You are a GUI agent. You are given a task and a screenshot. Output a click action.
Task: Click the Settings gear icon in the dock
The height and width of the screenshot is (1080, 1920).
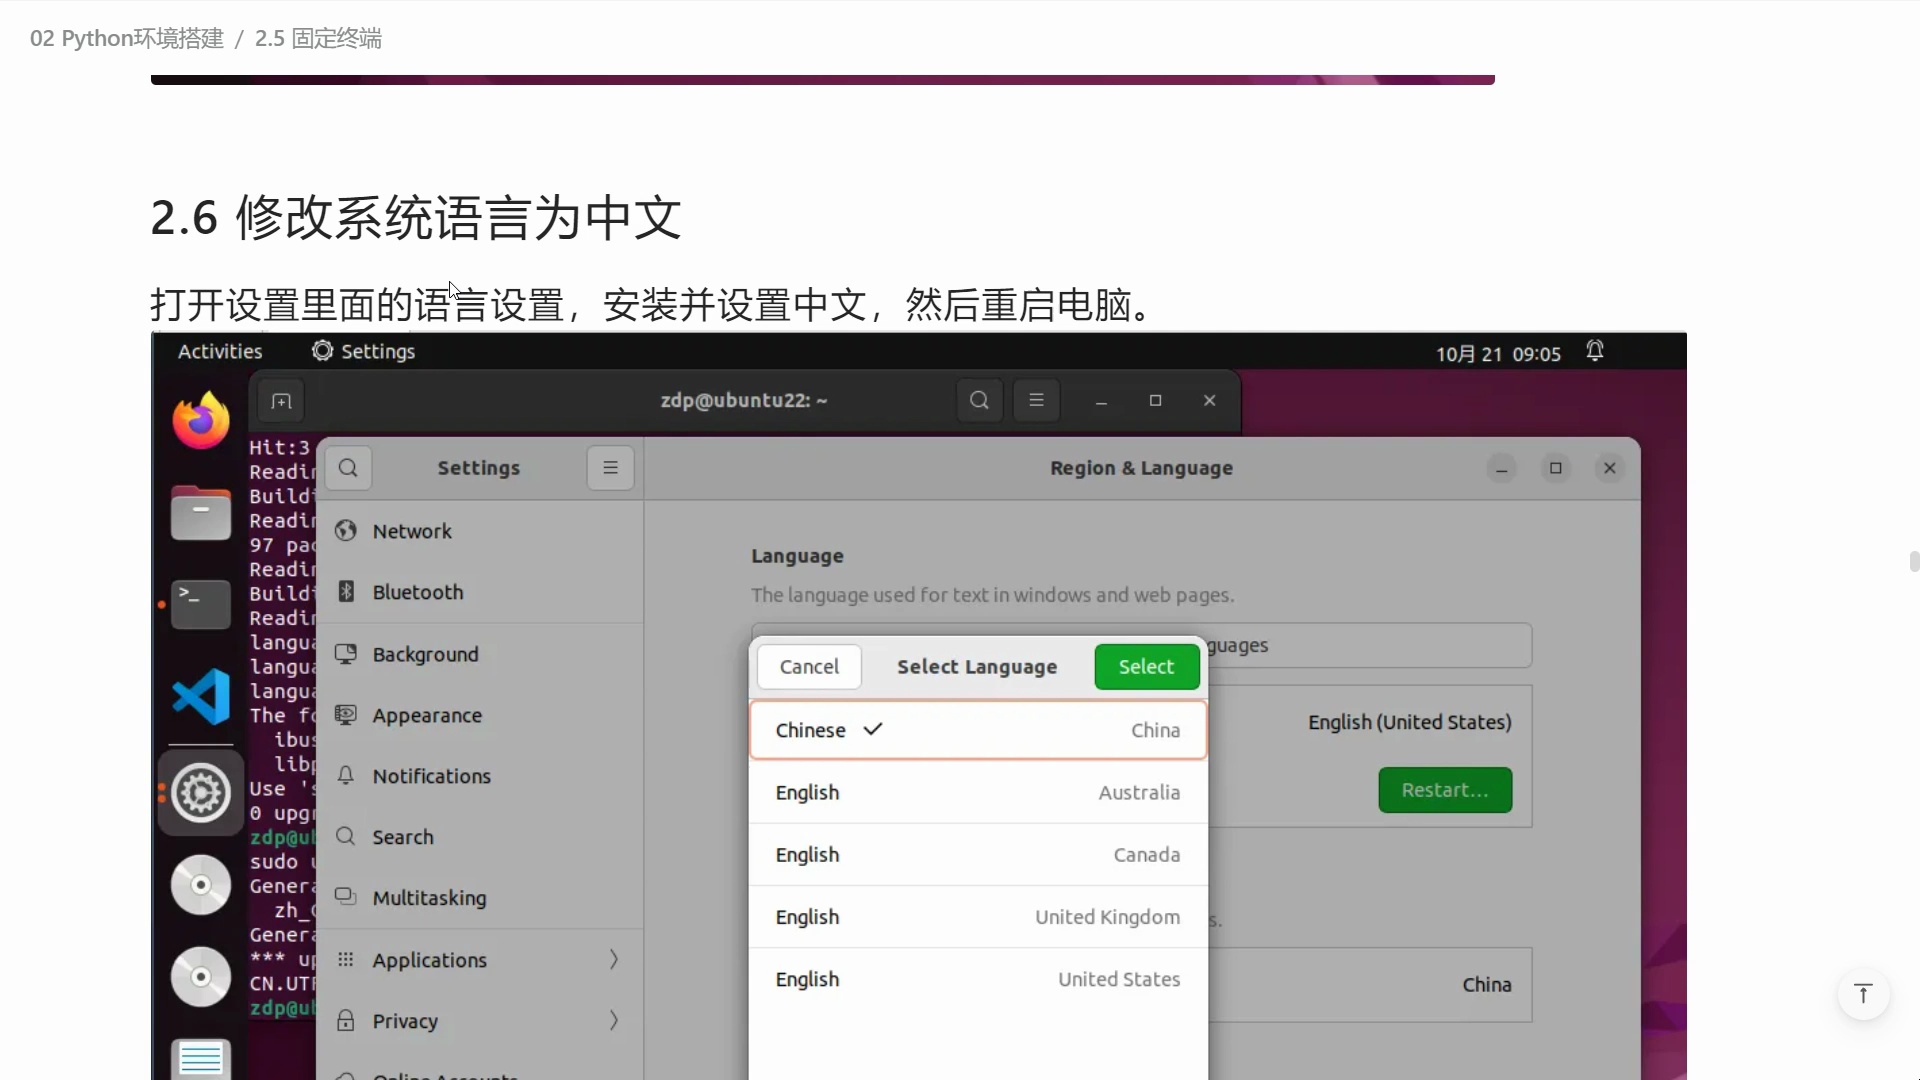coord(201,793)
